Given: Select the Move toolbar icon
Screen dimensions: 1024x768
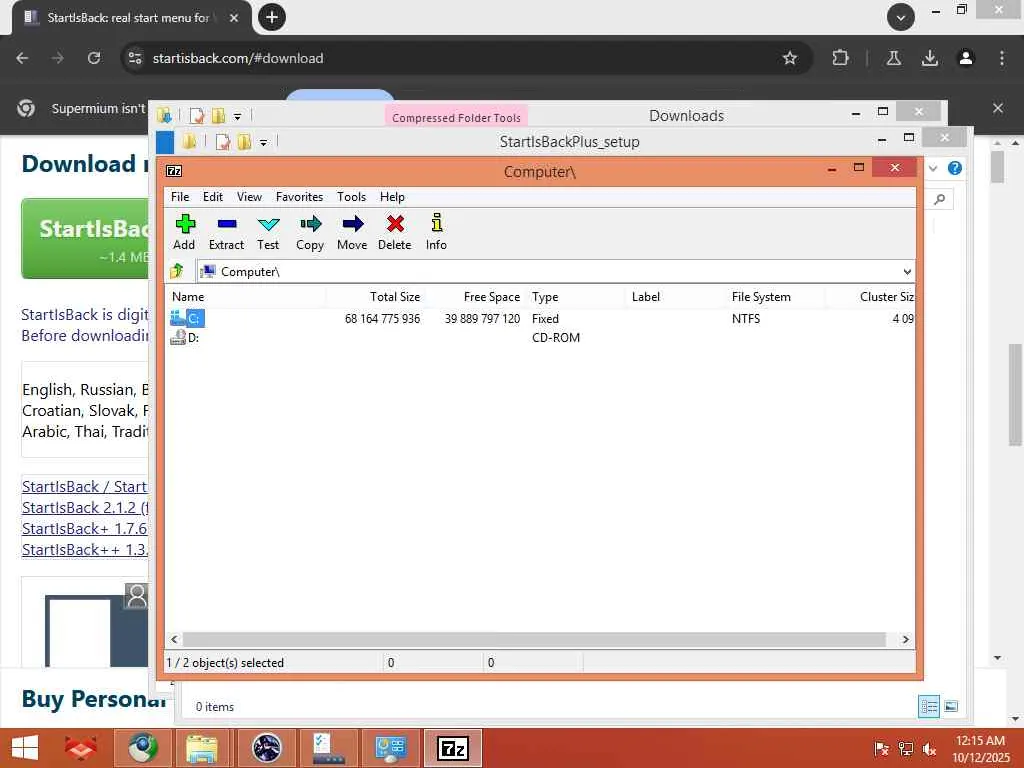Looking at the screenshot, I should click(x=352, y=232).
